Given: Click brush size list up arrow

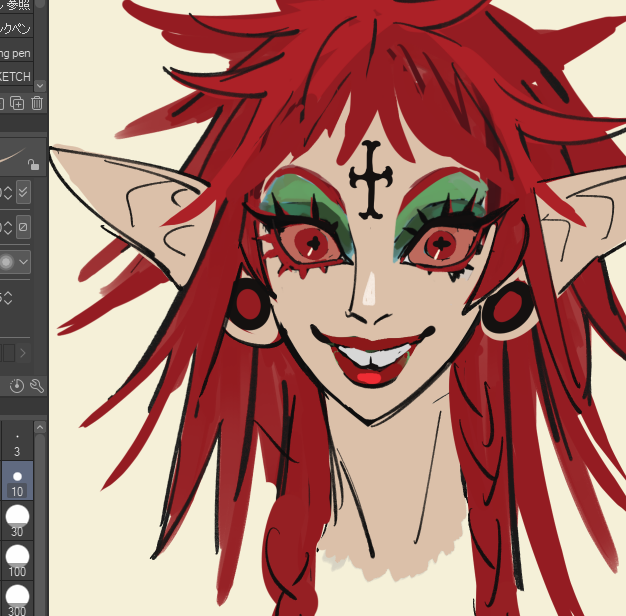Looking at the screenshot, I should (x=40, y=427).
